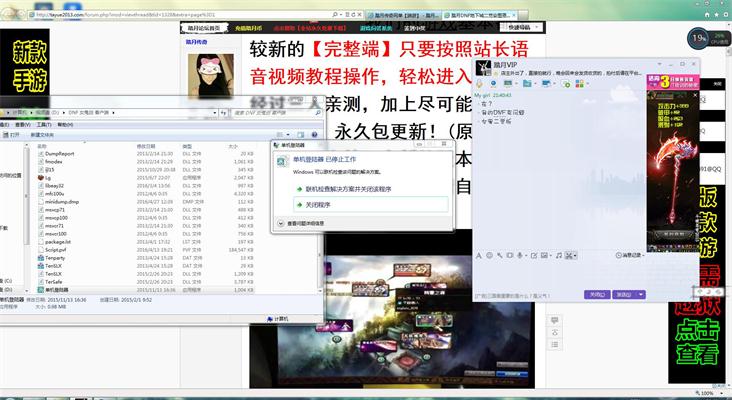Screen dimensions: 732x400
Task: Click the colorful apps grid icon in chat
Action: [x=579, y=84]
